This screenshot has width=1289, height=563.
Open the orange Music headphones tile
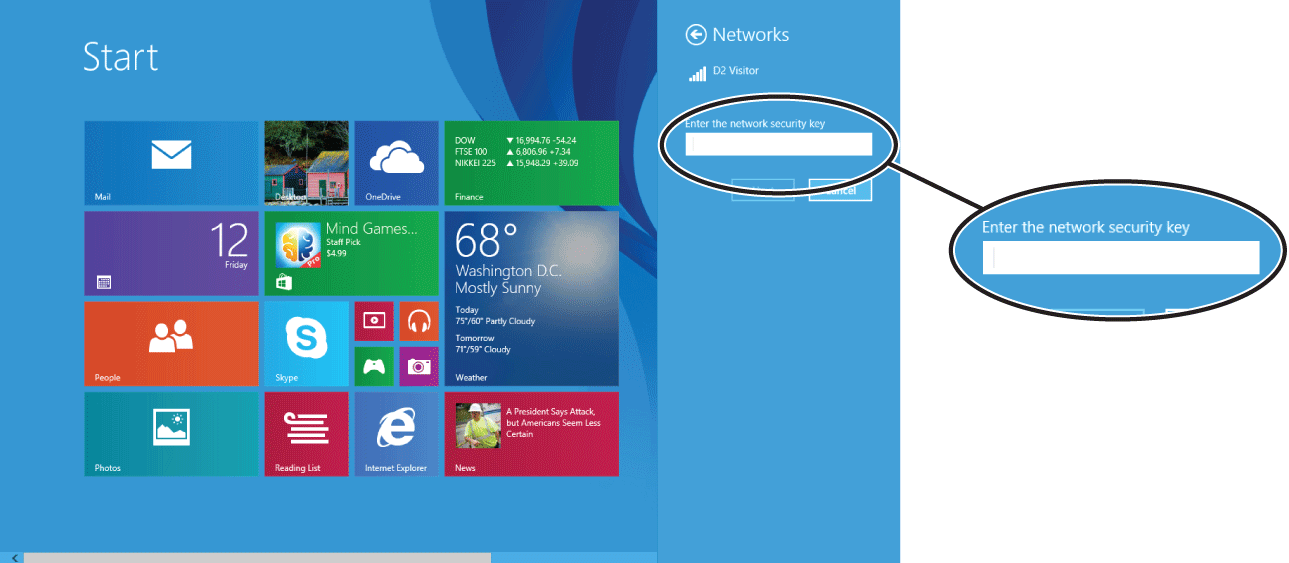click(x=419, y=321)
